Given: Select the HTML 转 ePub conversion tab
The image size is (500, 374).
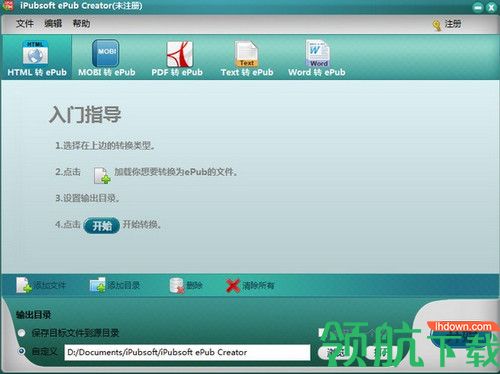Looking at the screenshot, I should pos(37,57).
